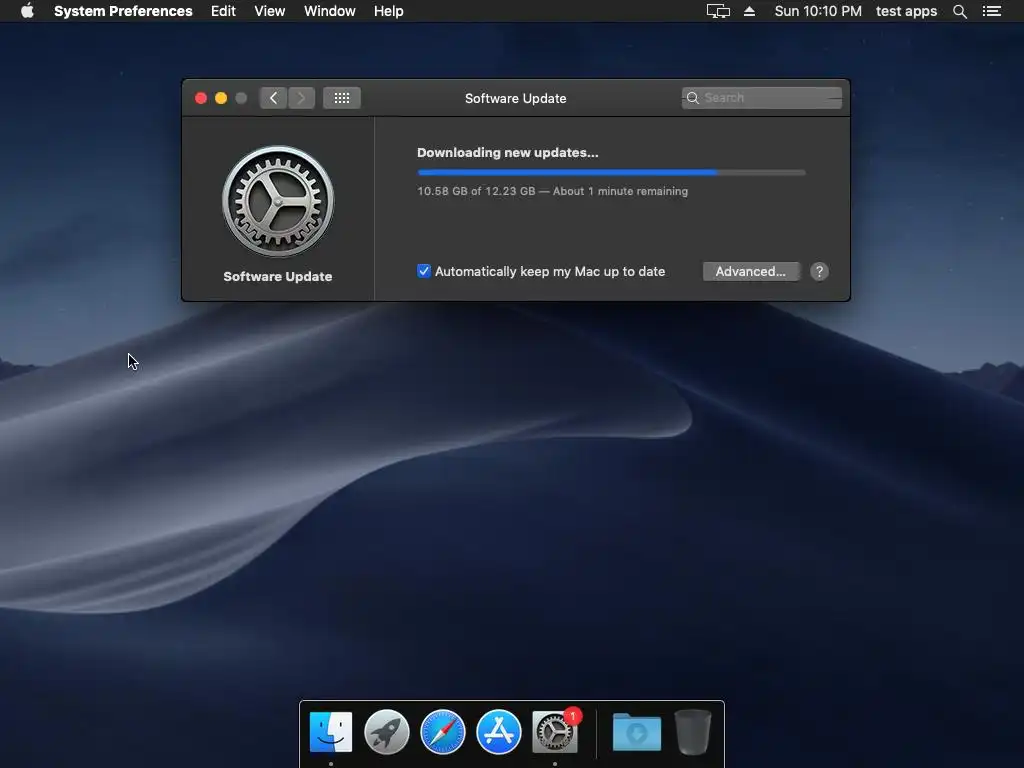Viewport: 1024px width, 768px height.
Task: Open Spotlight search magnifier icon
Action: (959, 11)
